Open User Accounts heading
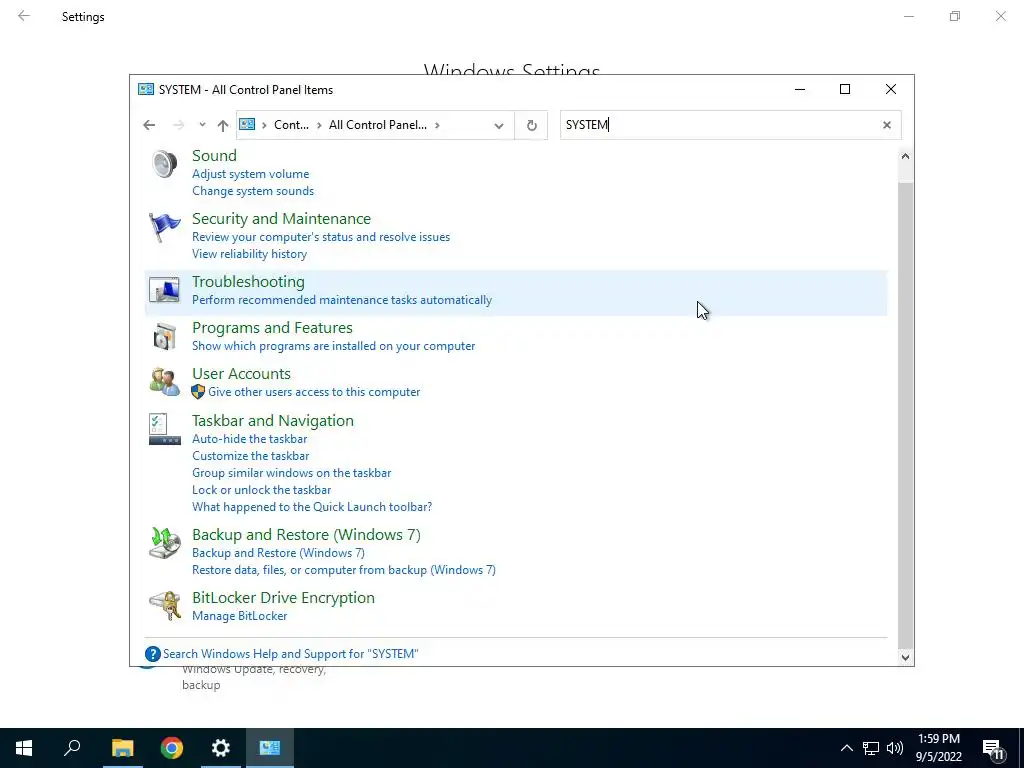The width and height of the screenshot is (1024, 768). [242, 374]
